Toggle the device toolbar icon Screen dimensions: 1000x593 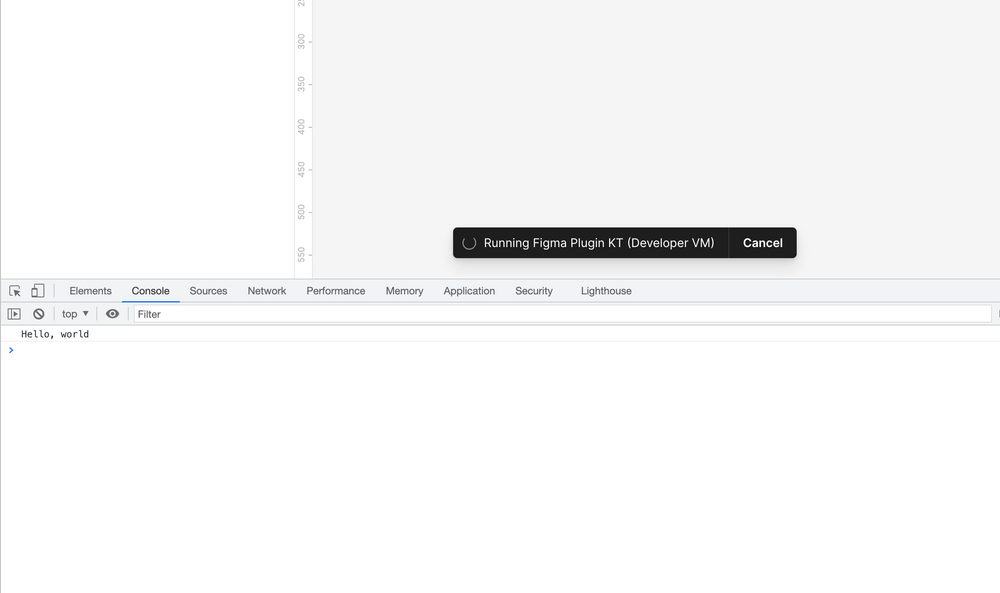37,290
